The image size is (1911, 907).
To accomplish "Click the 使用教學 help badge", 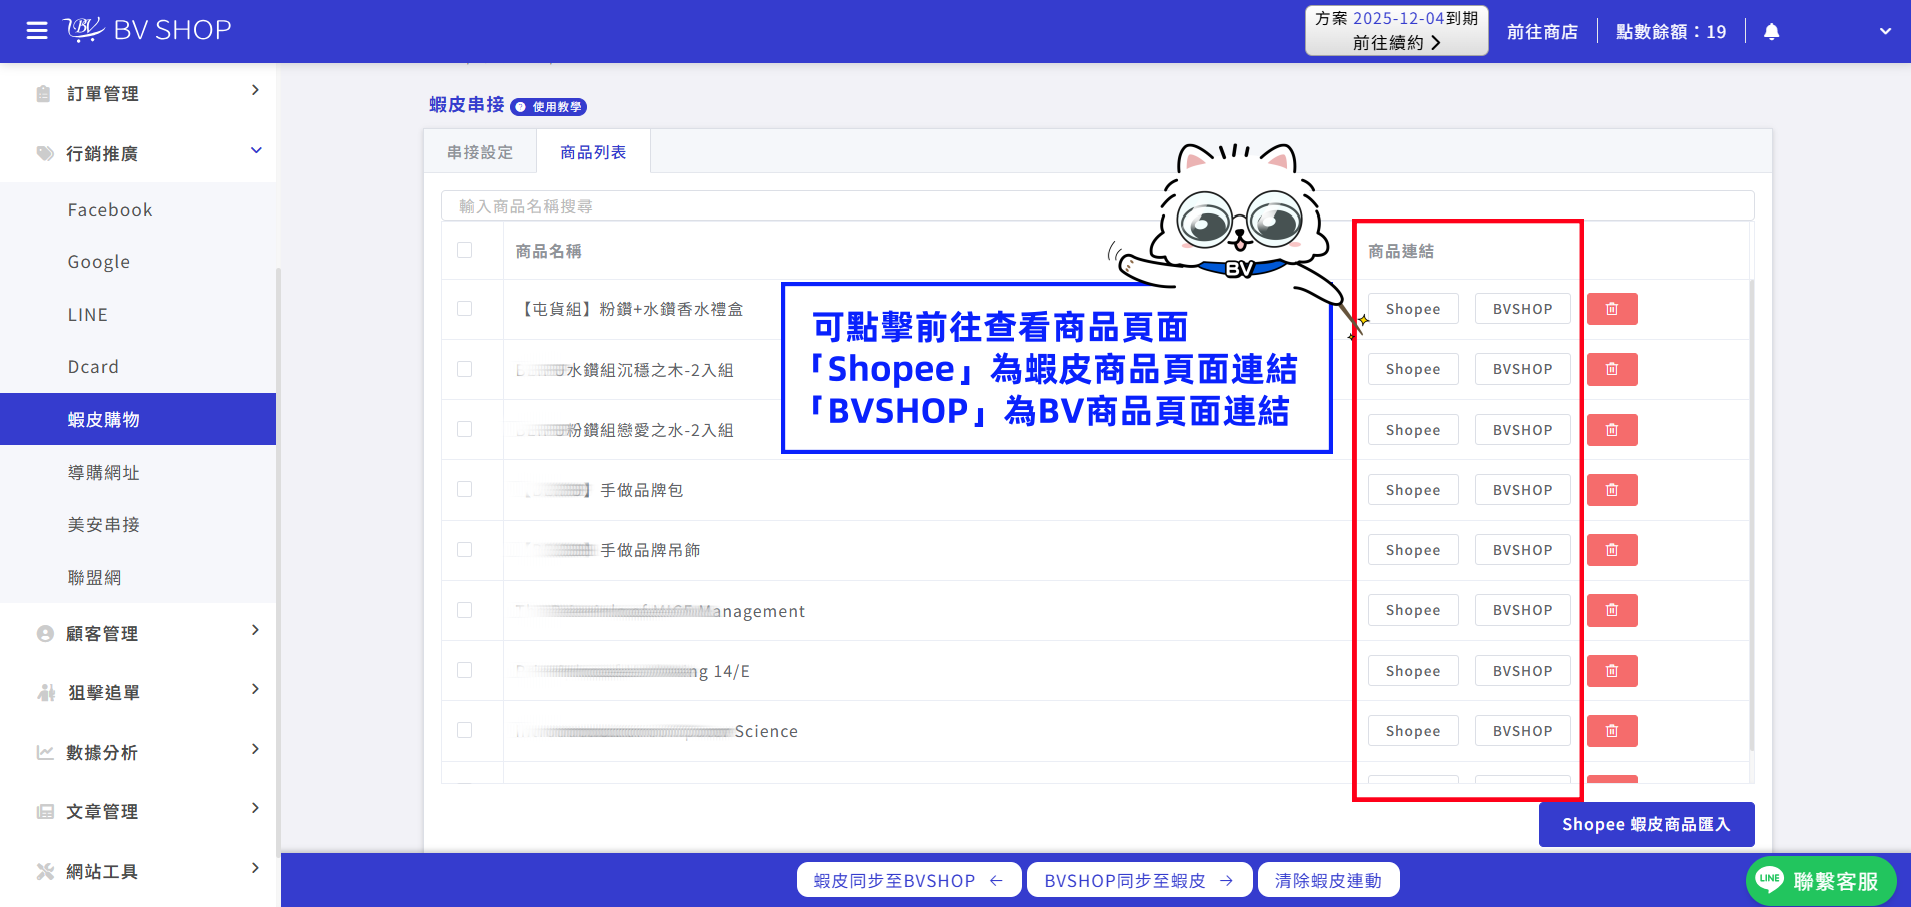I will coord(549,107).
